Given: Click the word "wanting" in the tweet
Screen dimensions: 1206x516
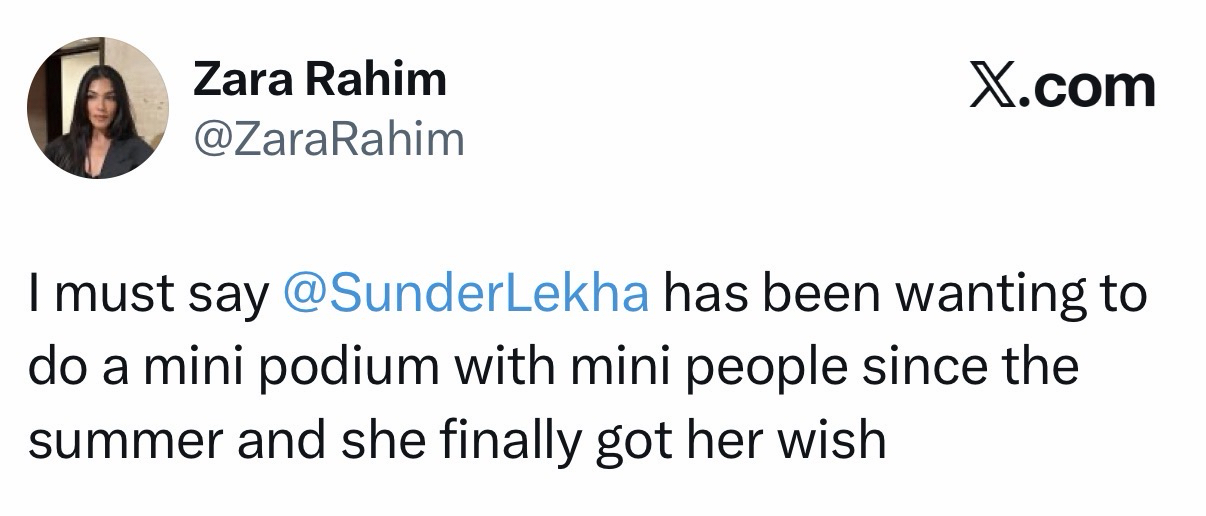Looking at the screenshot, I should 965,297.
